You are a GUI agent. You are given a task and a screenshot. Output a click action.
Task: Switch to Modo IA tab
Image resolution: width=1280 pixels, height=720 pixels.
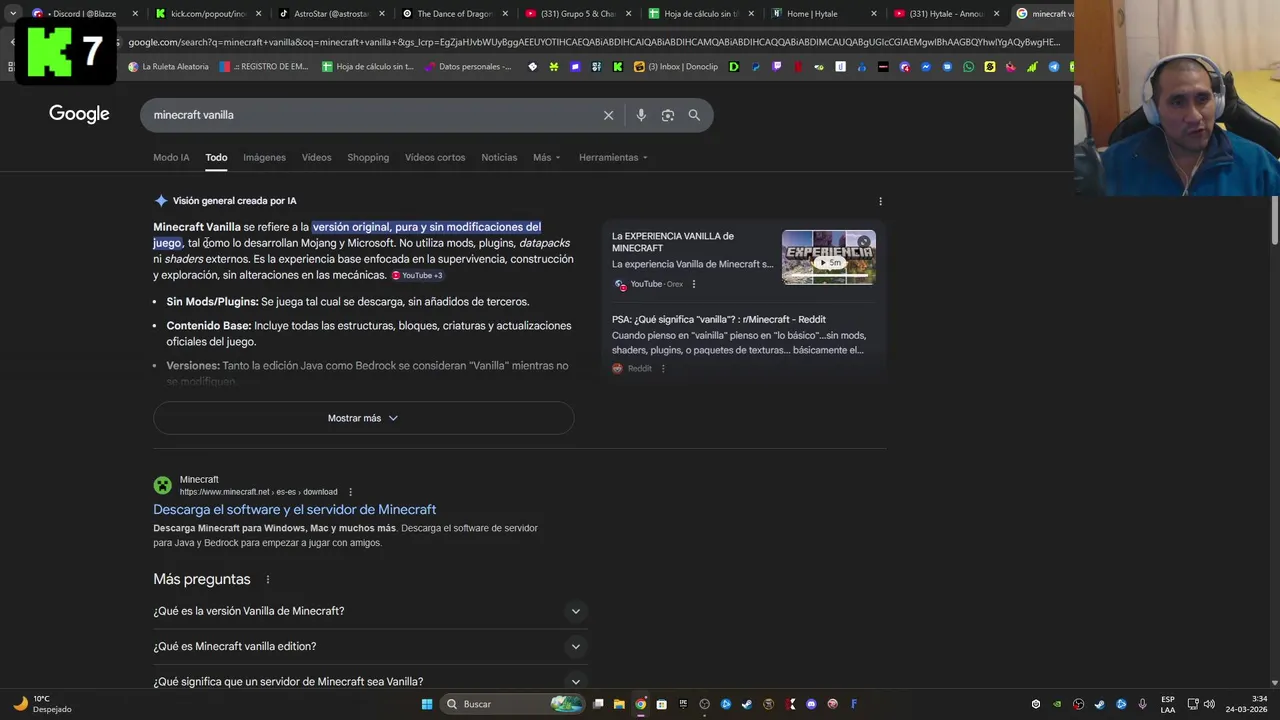tap(171, 158)
